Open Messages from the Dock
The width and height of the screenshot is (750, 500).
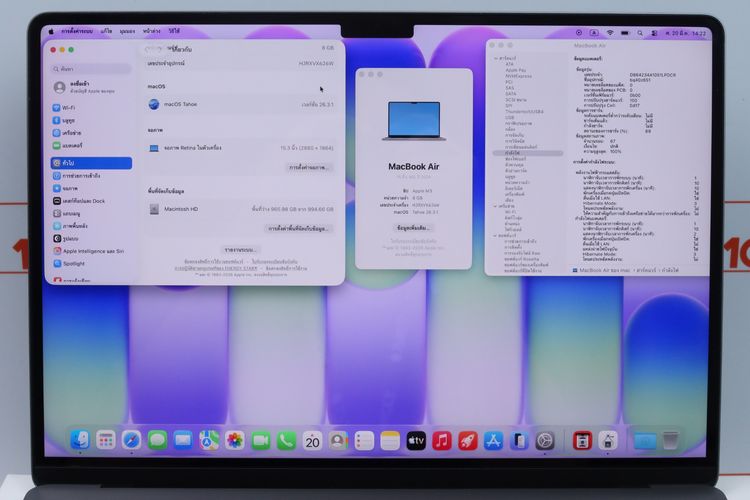tap(157, 441)
